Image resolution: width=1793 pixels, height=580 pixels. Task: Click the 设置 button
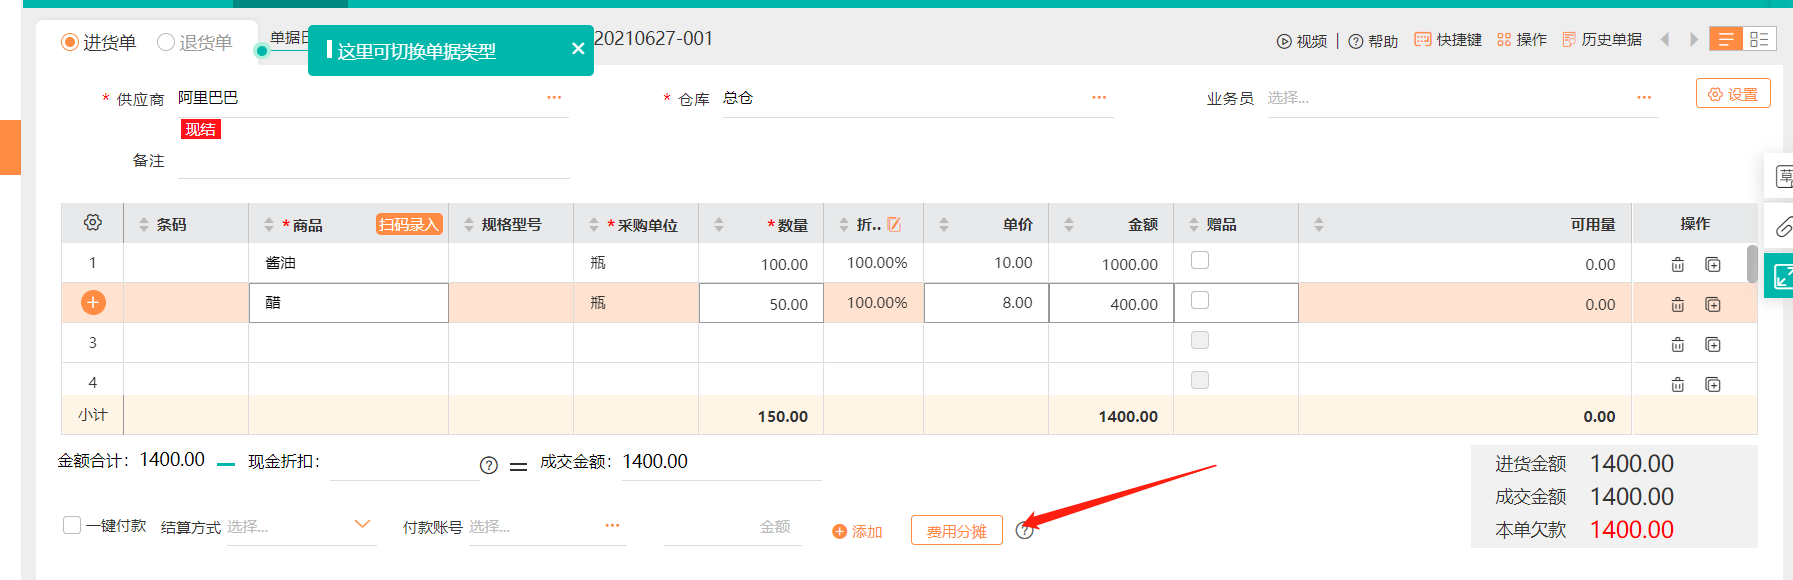tap(1733, 94)
